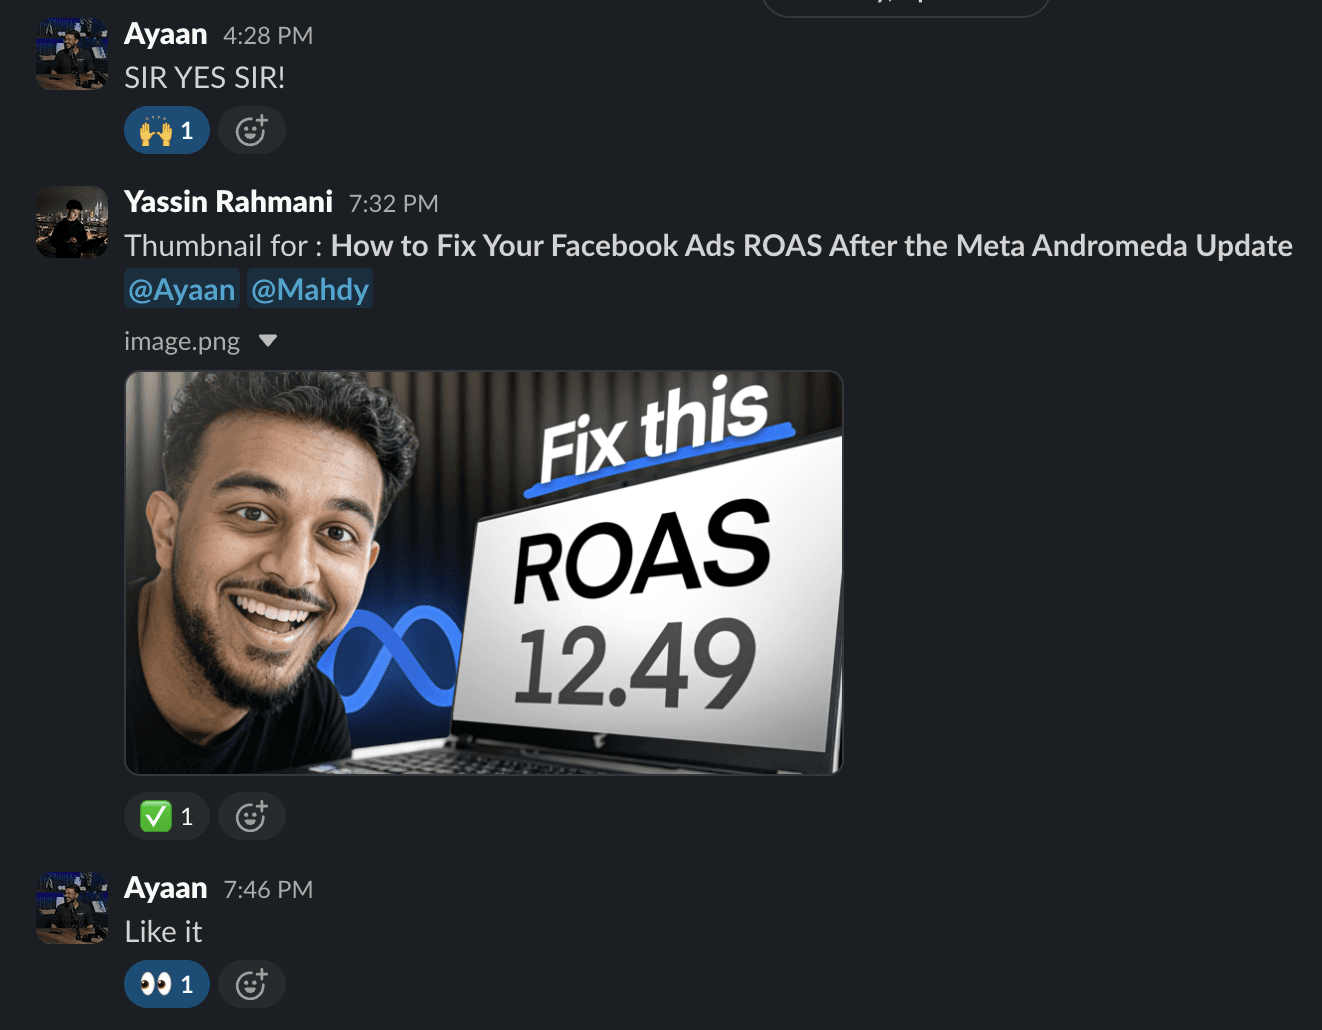Click the @Ayaan mention
The image size is (1322, 1030).
point(182,289)
